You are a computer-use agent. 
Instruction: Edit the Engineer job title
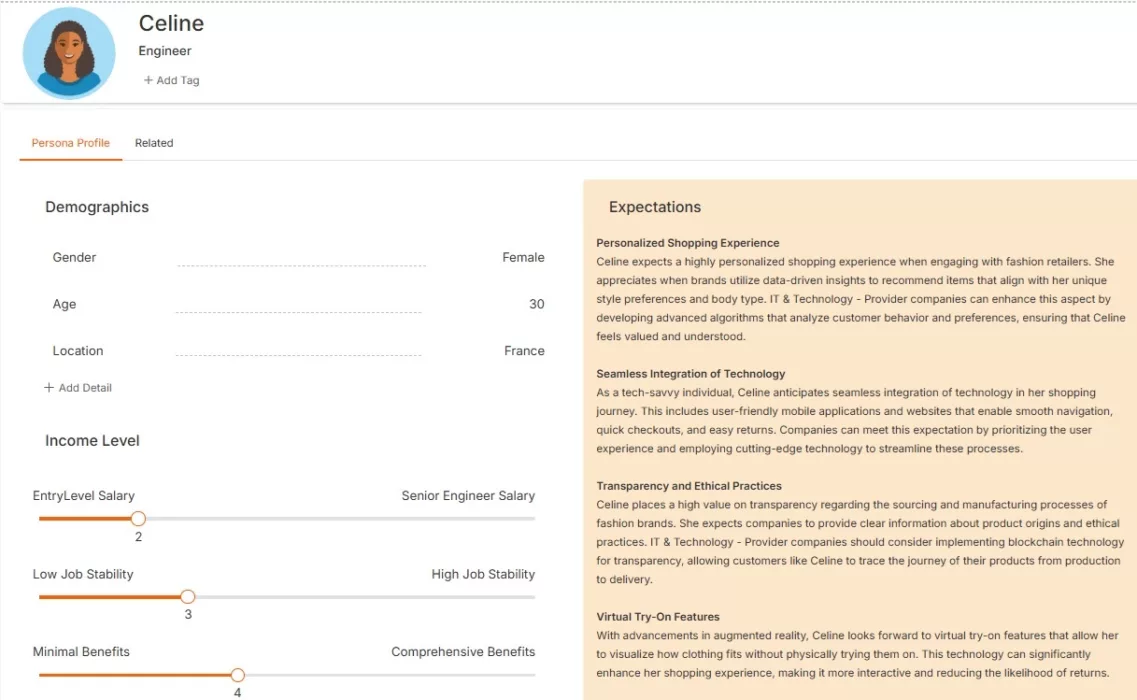tap(165, 51)
